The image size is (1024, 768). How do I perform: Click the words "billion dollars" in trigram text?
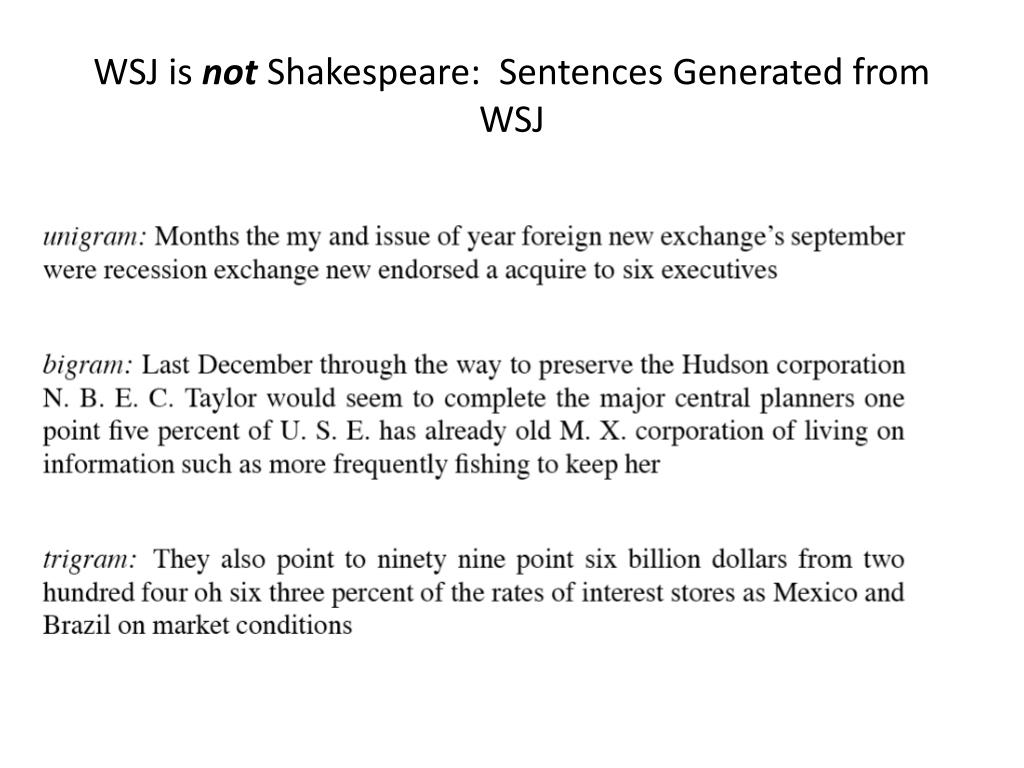(x=707, y=560)
